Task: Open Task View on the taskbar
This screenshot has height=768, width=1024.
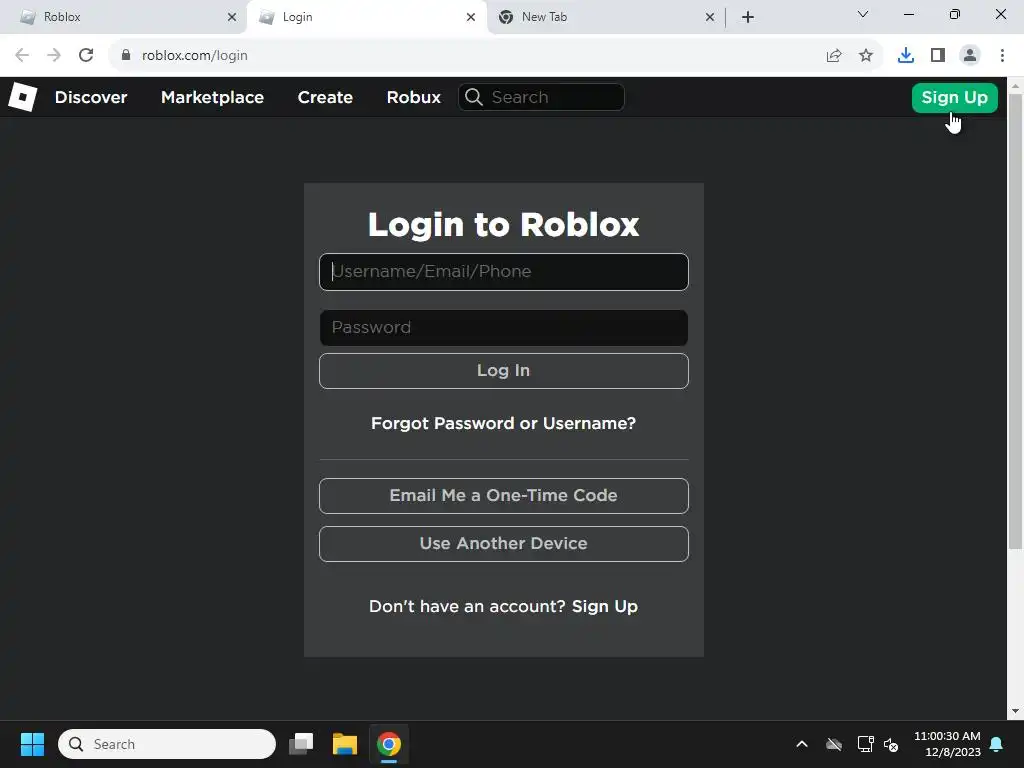Action: click(301, 744)
